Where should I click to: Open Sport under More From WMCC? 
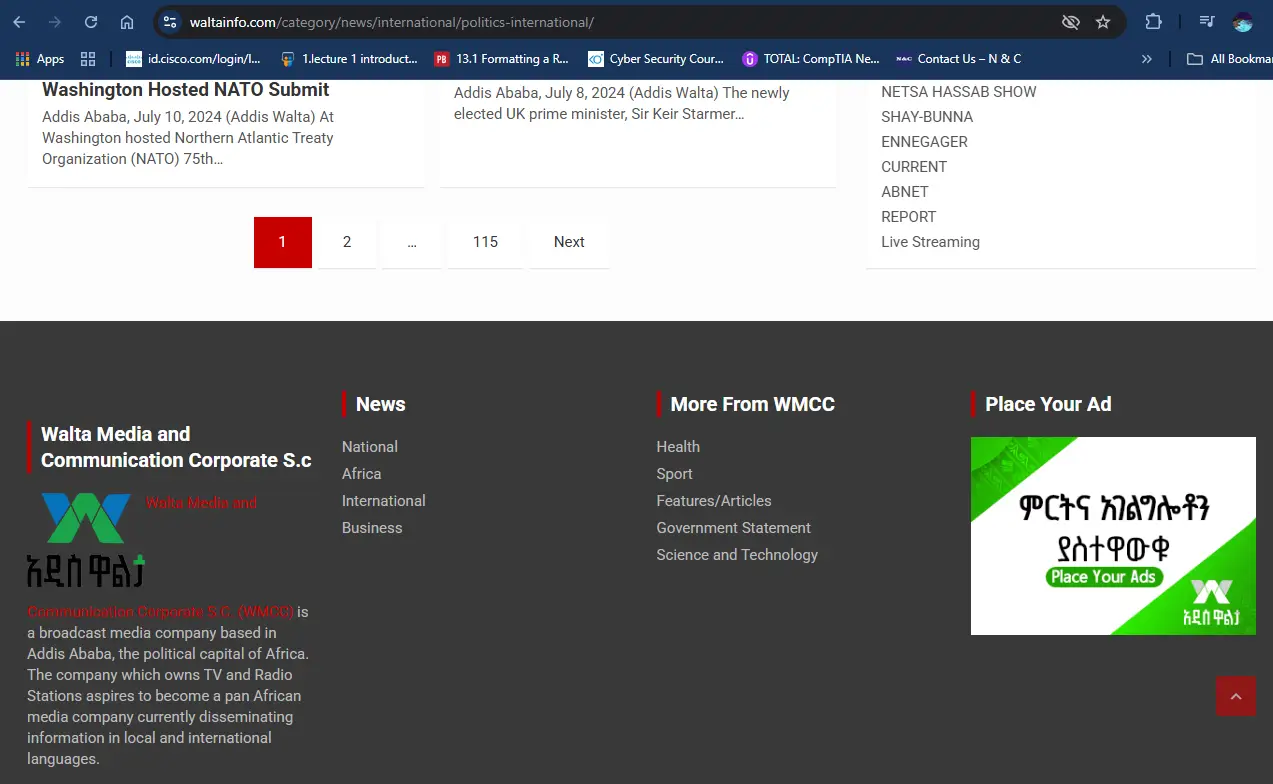coord(674,474)
